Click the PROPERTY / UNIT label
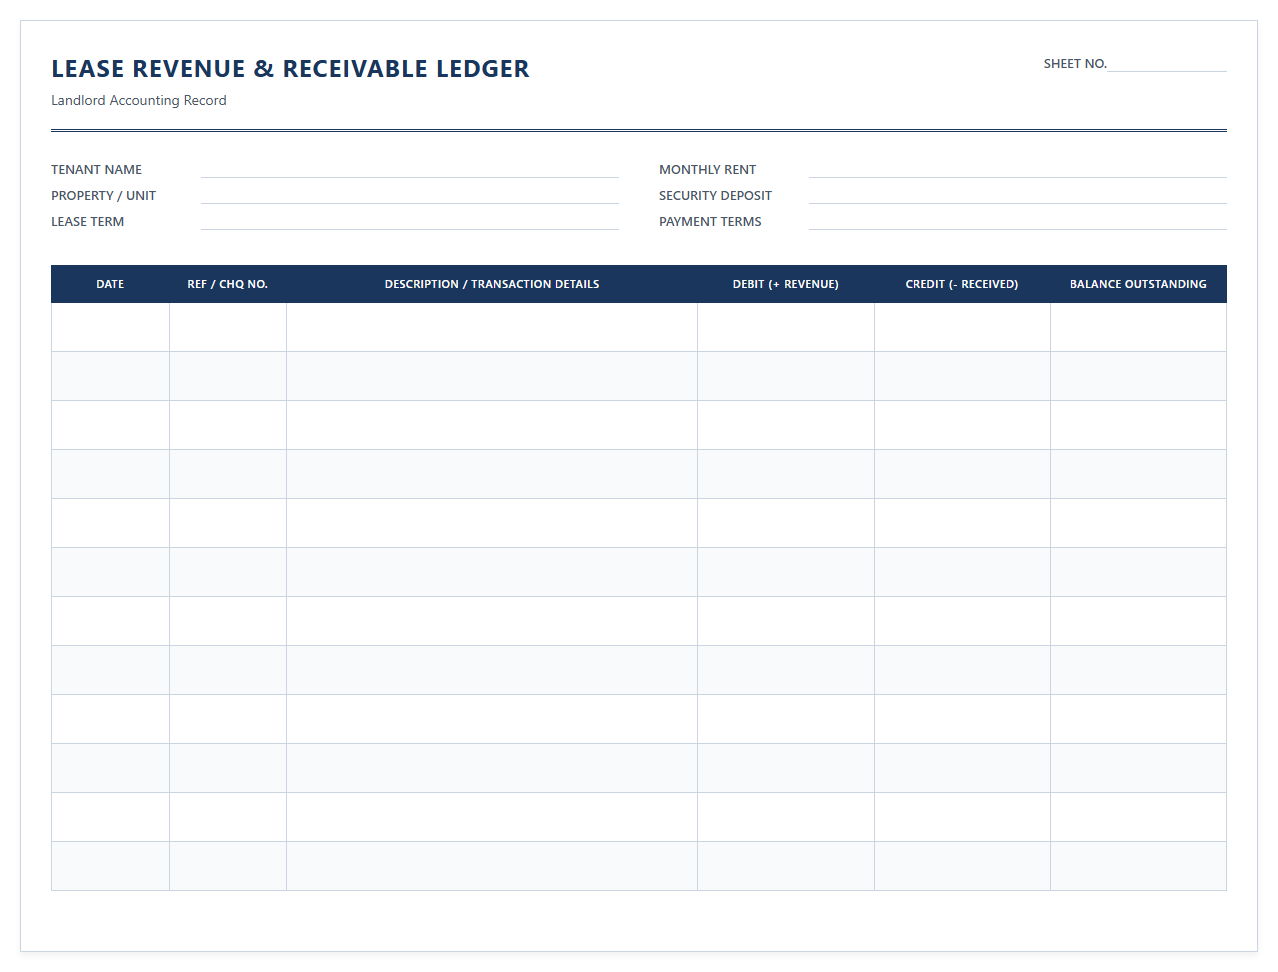Viewport: 1278px width, 972px height. tap(103, 195)
